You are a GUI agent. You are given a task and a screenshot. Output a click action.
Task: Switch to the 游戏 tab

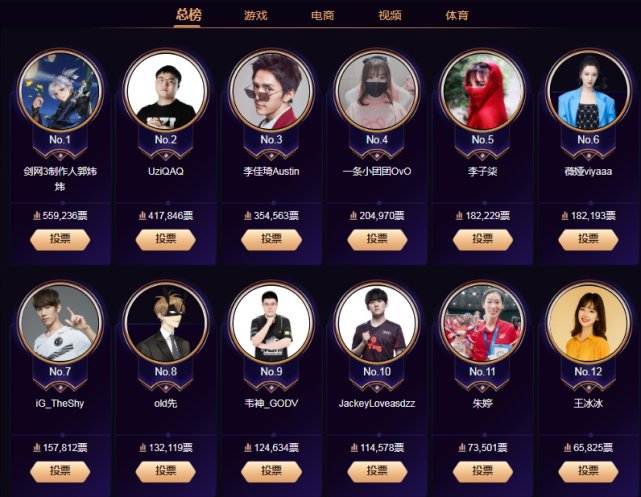click(256, 16)
